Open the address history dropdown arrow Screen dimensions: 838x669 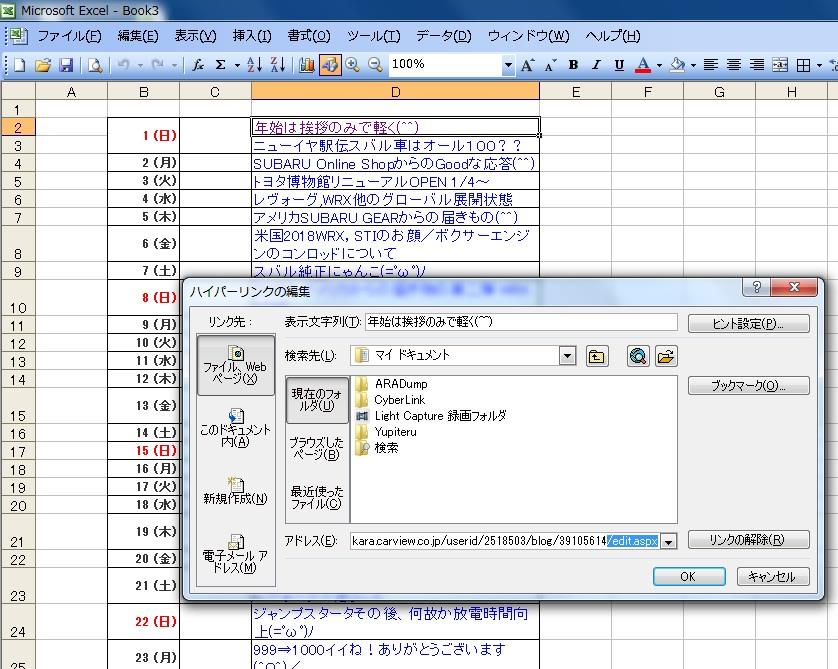668,541
